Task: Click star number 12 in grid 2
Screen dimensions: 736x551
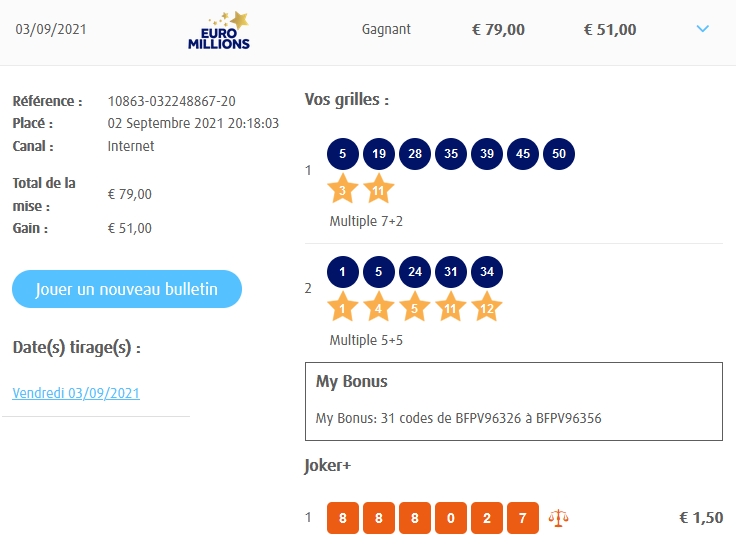Action: (487, 307)
